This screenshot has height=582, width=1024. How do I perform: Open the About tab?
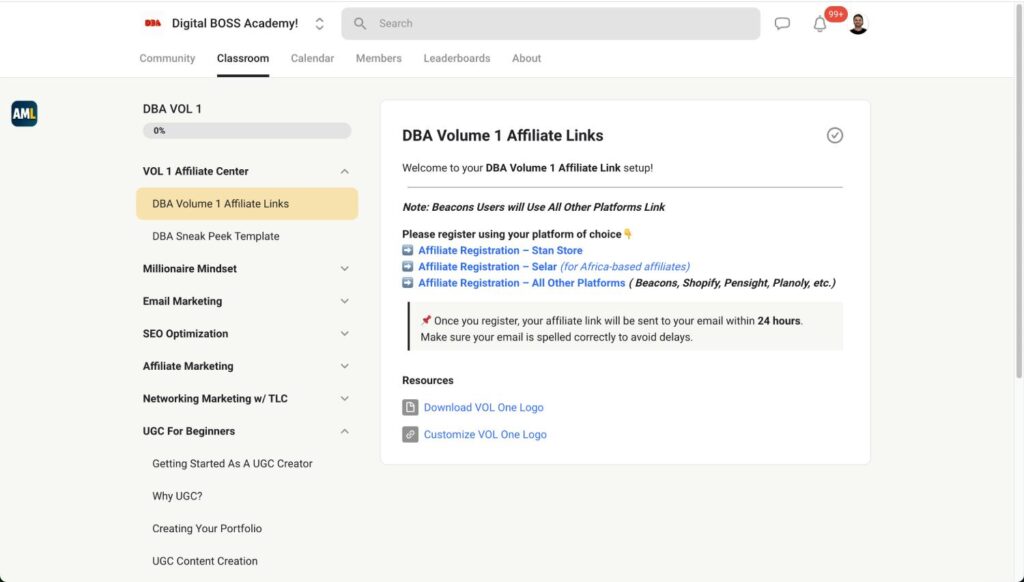pos(526,58)
